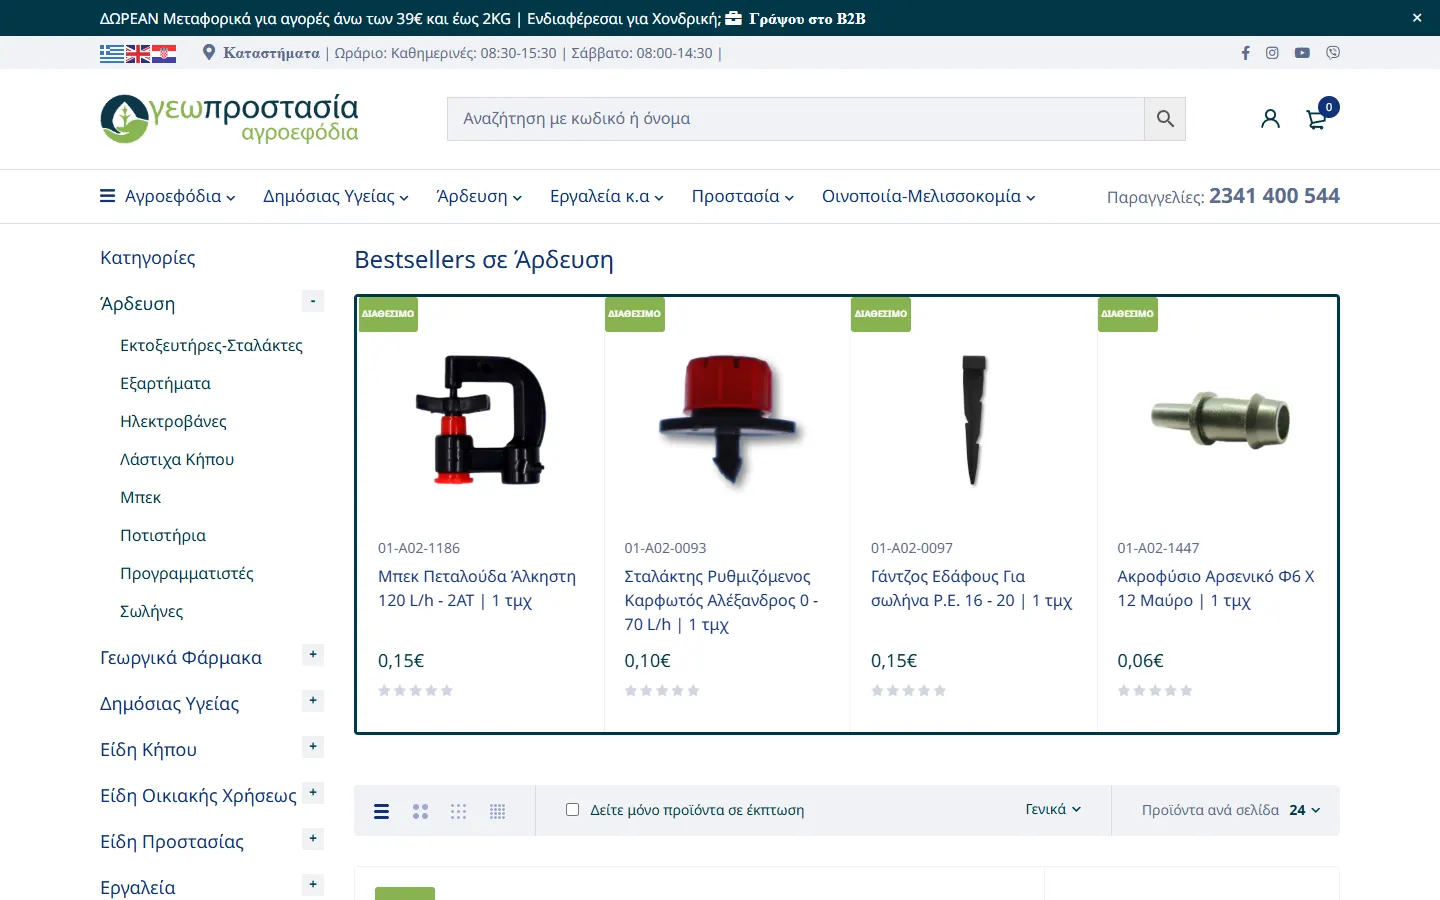Screen dimensions: 1440x900
Task: Expand the Δημόσιας Υγείας sidebar category
Action: 313,701
